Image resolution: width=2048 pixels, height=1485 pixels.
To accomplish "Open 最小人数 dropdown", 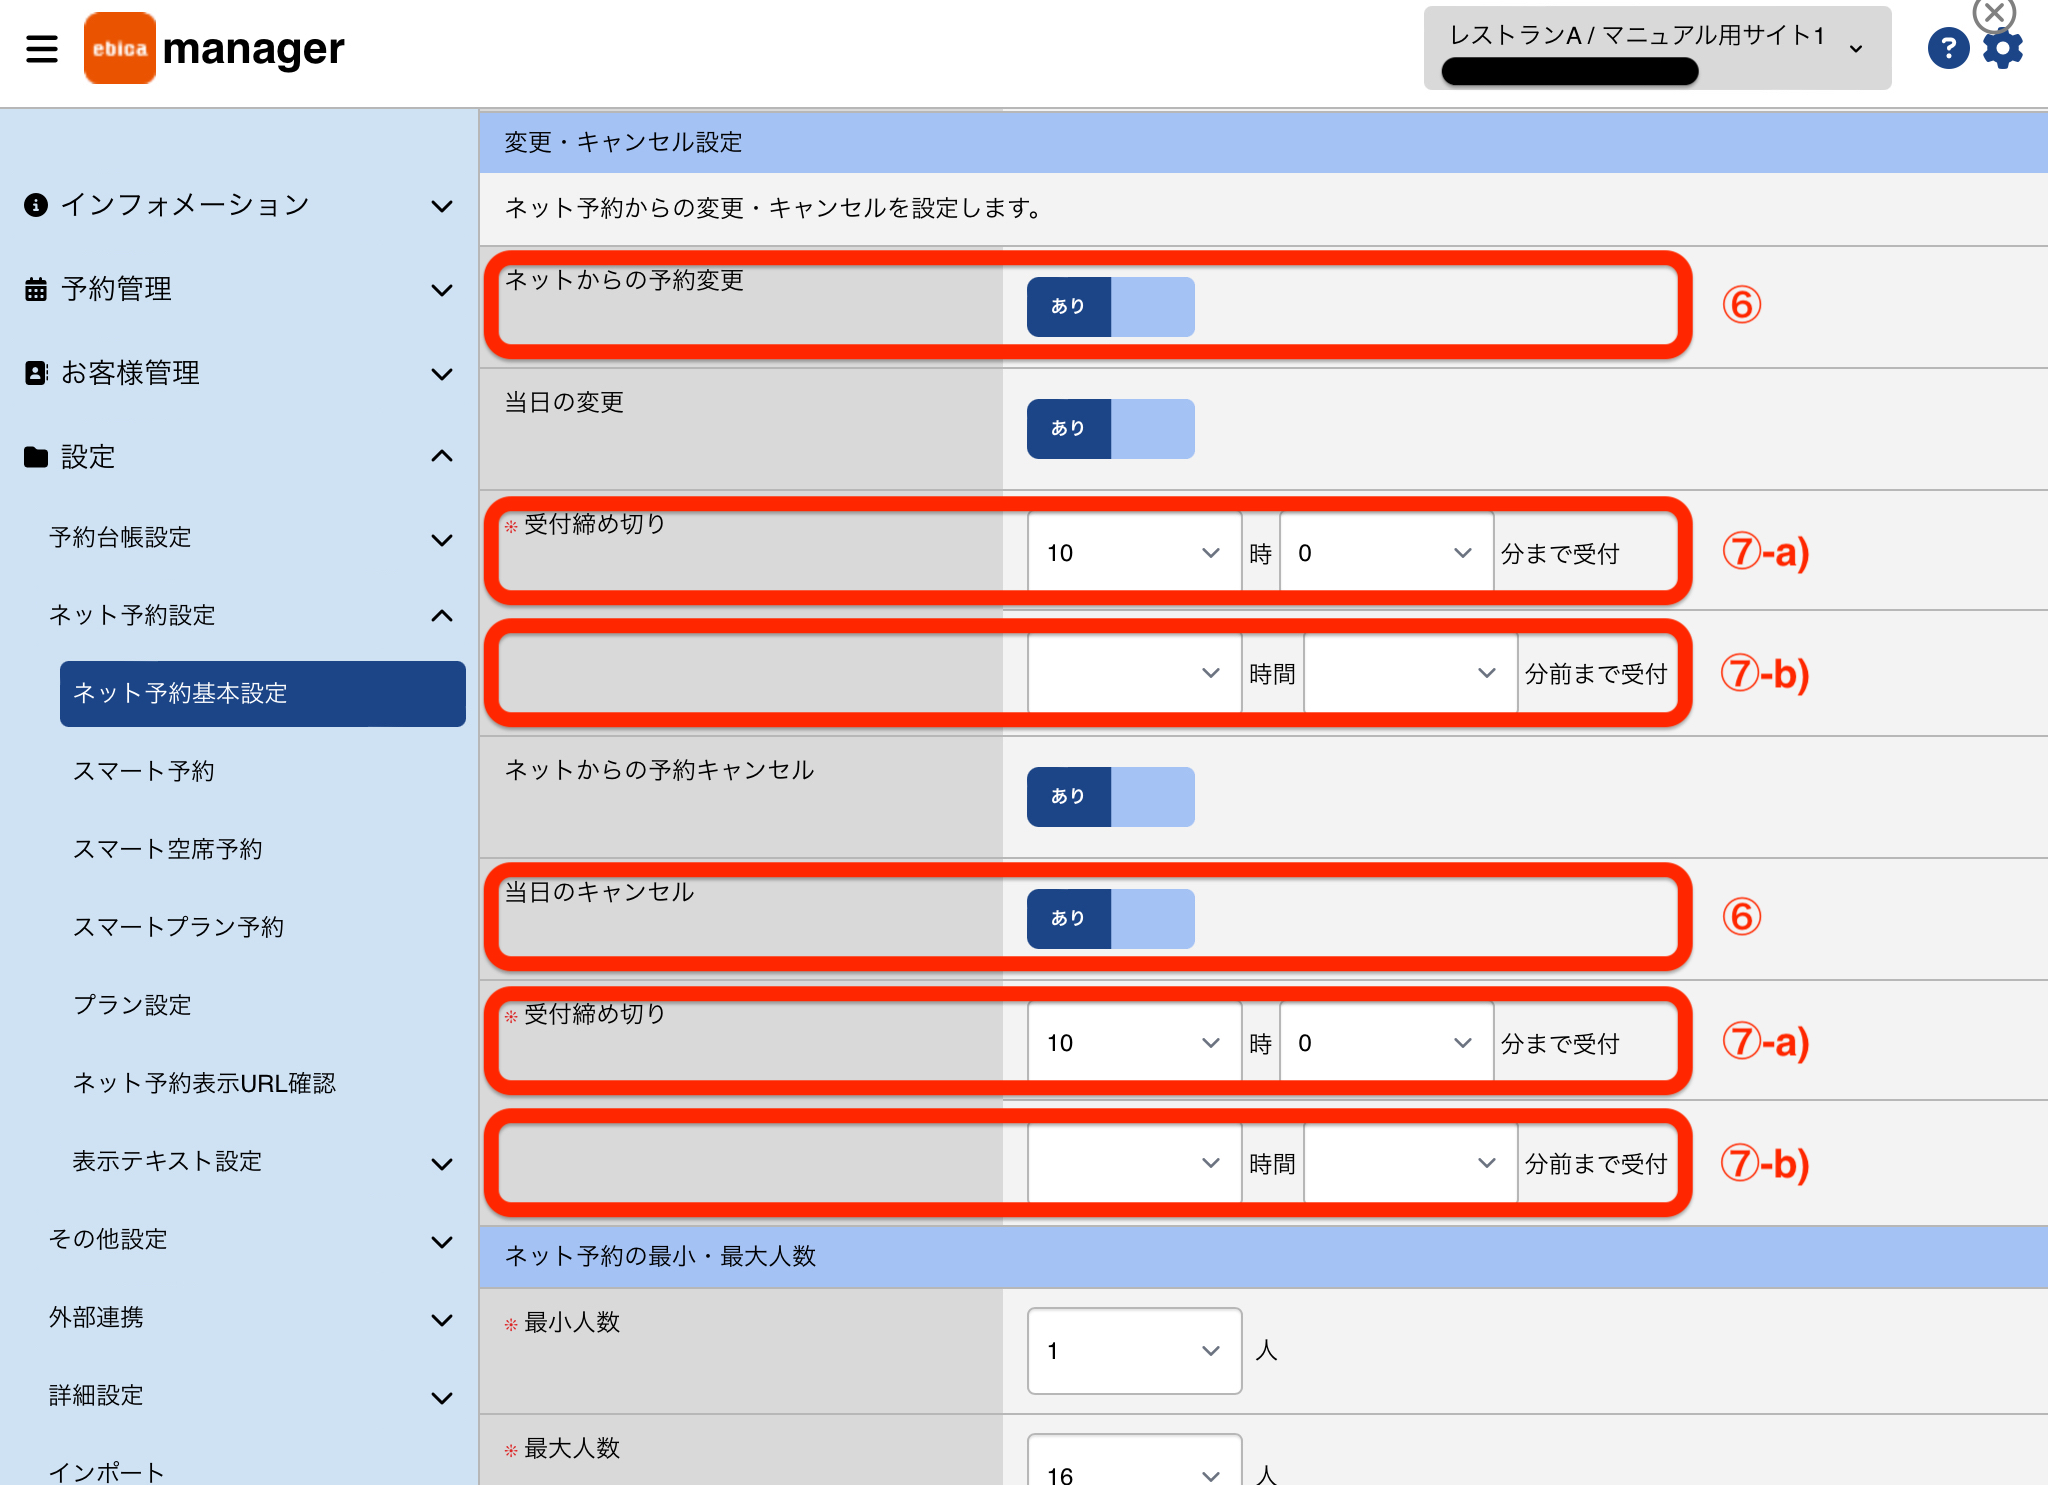I will [x=1134, y=1351].
